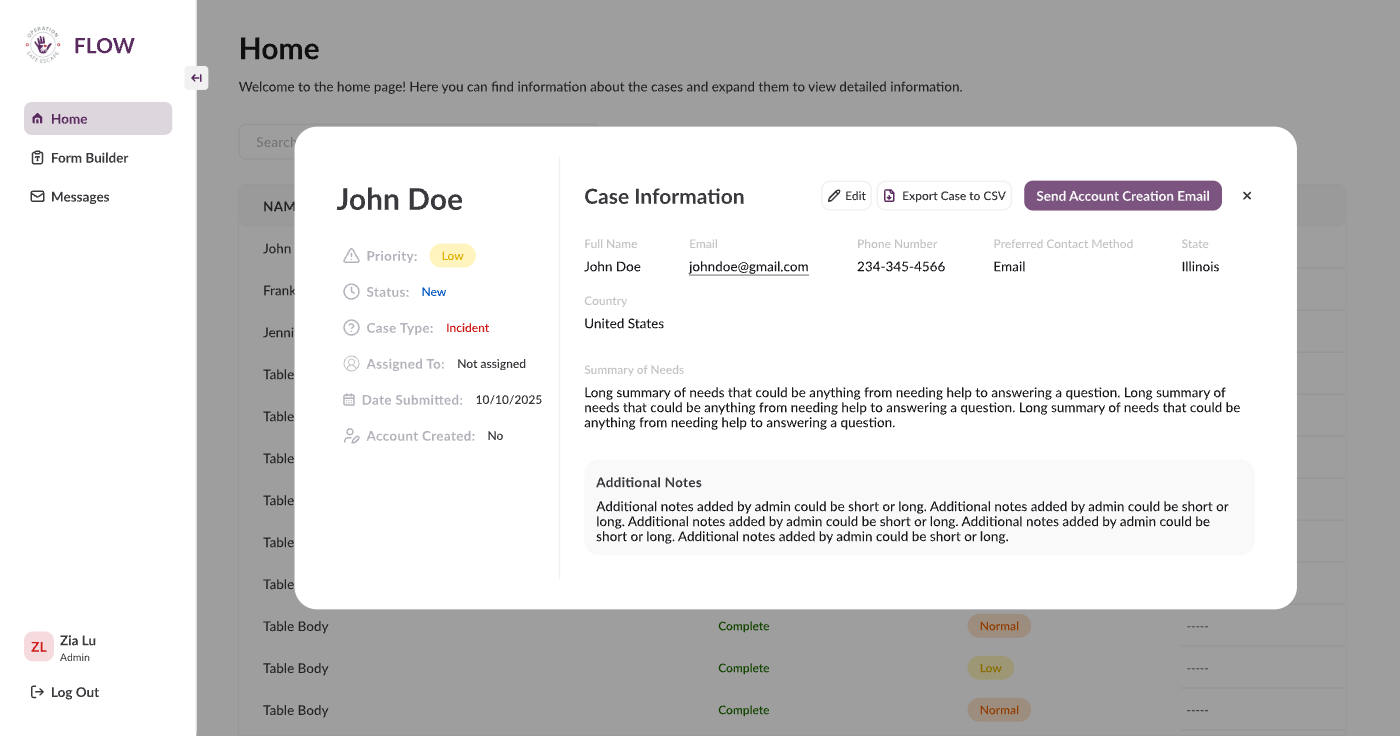The image size is (1400, 736).
Task: Click the phone number 234-345-4566
Action: point(901,267)
